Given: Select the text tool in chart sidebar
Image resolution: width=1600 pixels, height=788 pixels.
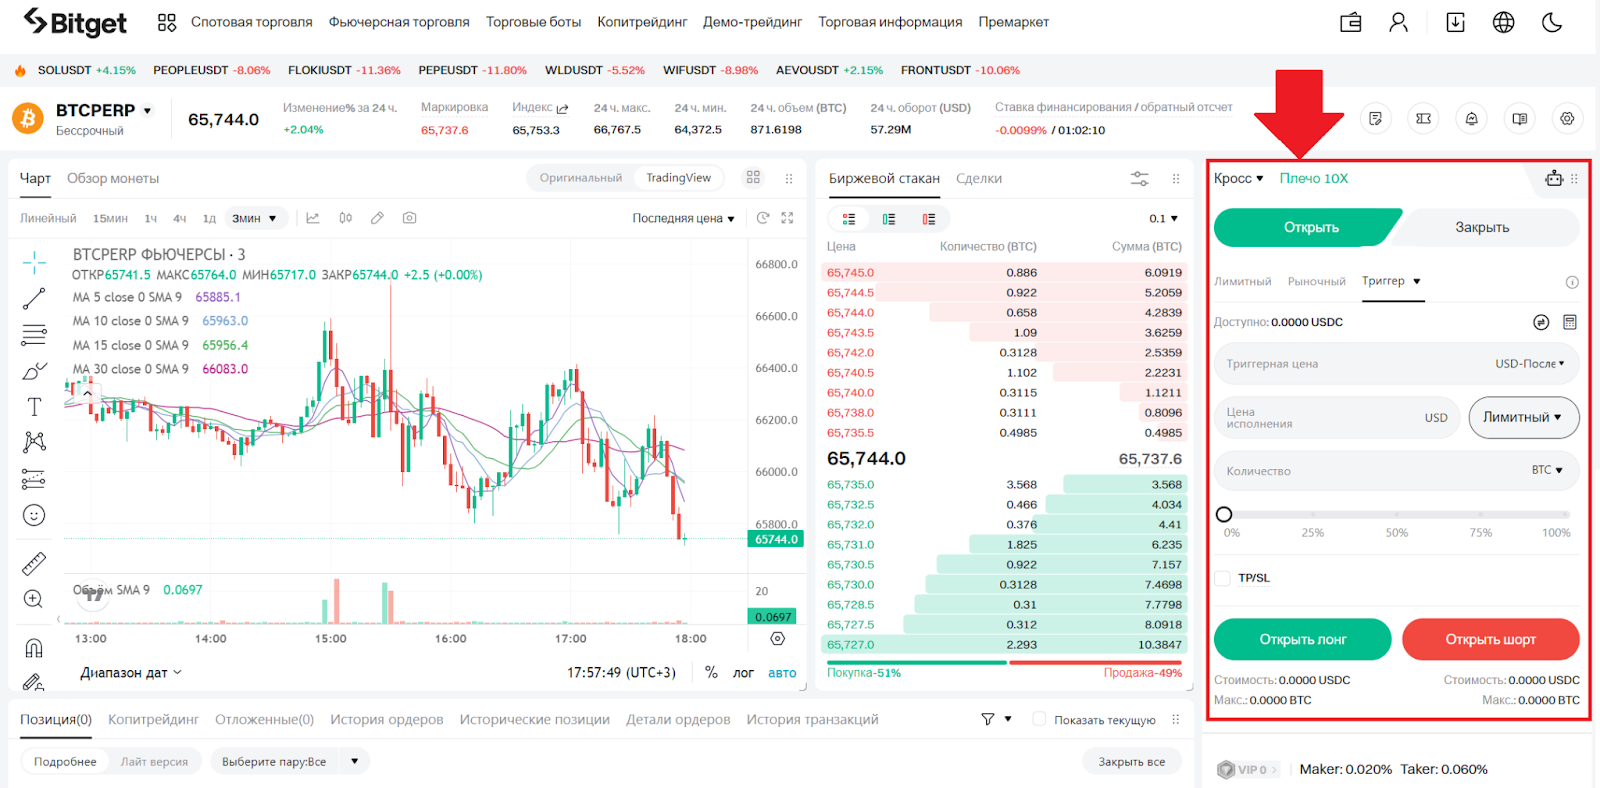Looking at the screenshot, I should tap(34, 406).
